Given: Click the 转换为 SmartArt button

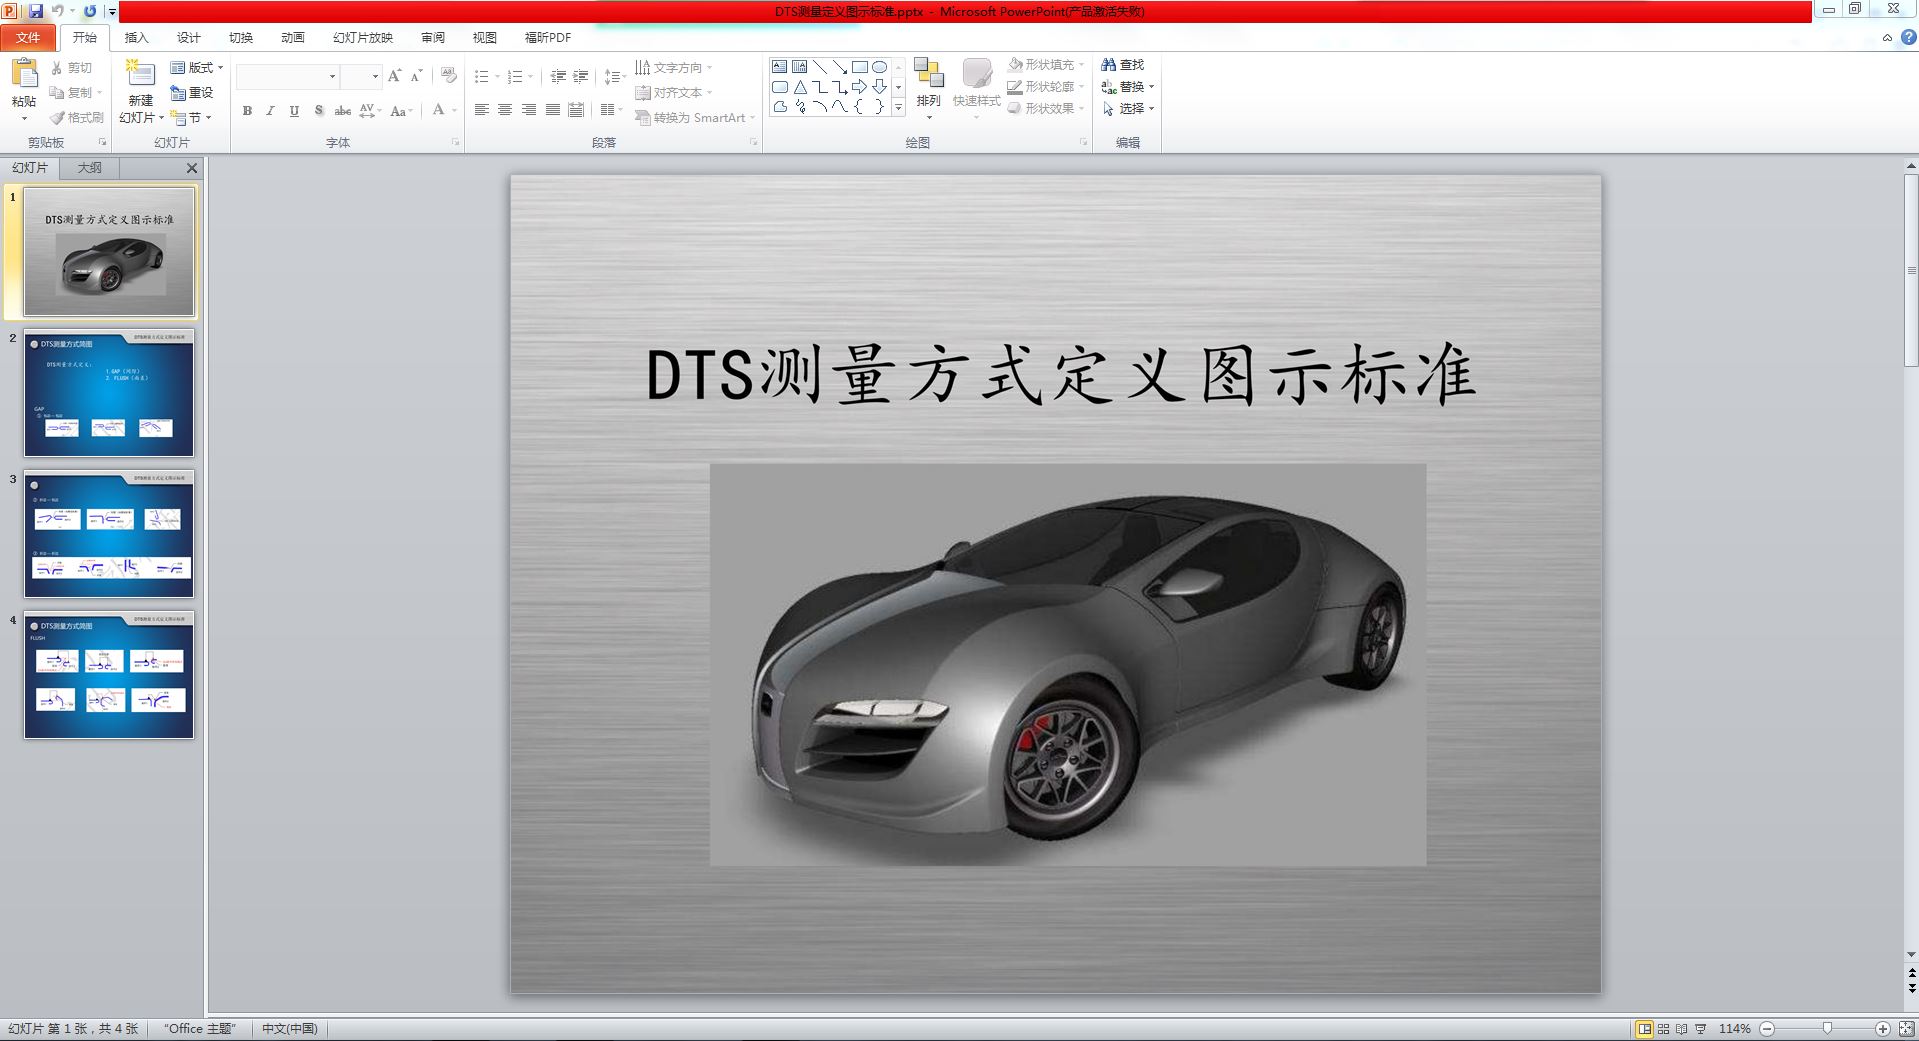Looking at the screenshot, I should tap(698, 118).
